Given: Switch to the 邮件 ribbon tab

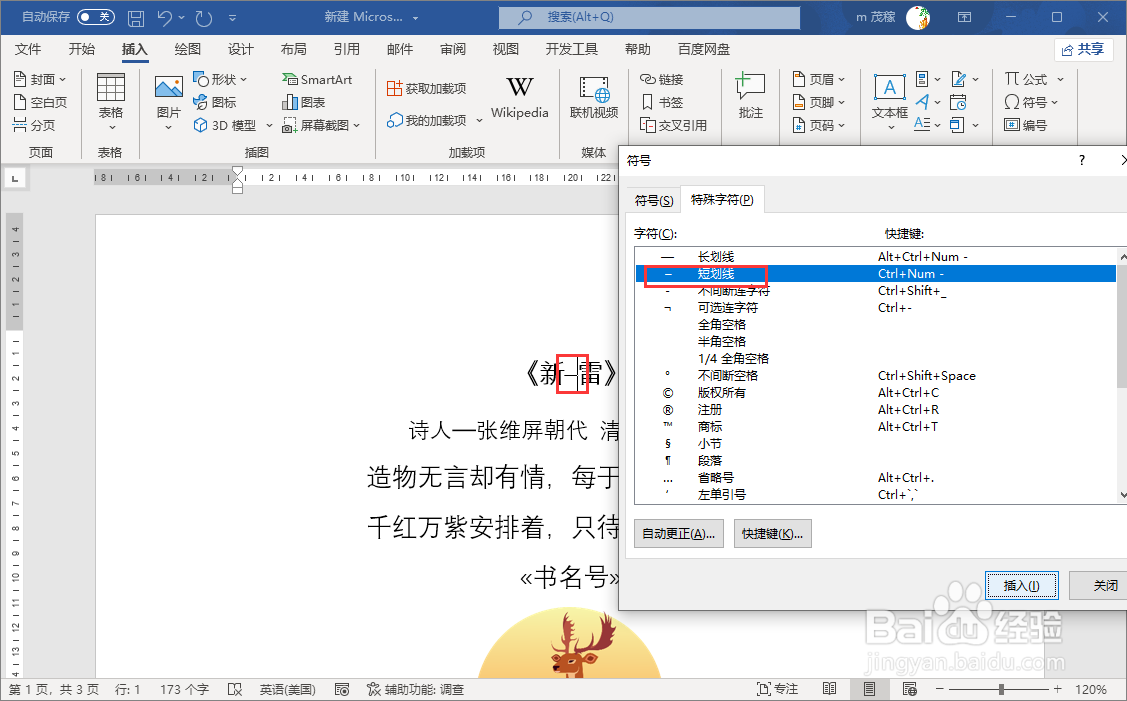Looking at the screenshot, I should point(400,49).
